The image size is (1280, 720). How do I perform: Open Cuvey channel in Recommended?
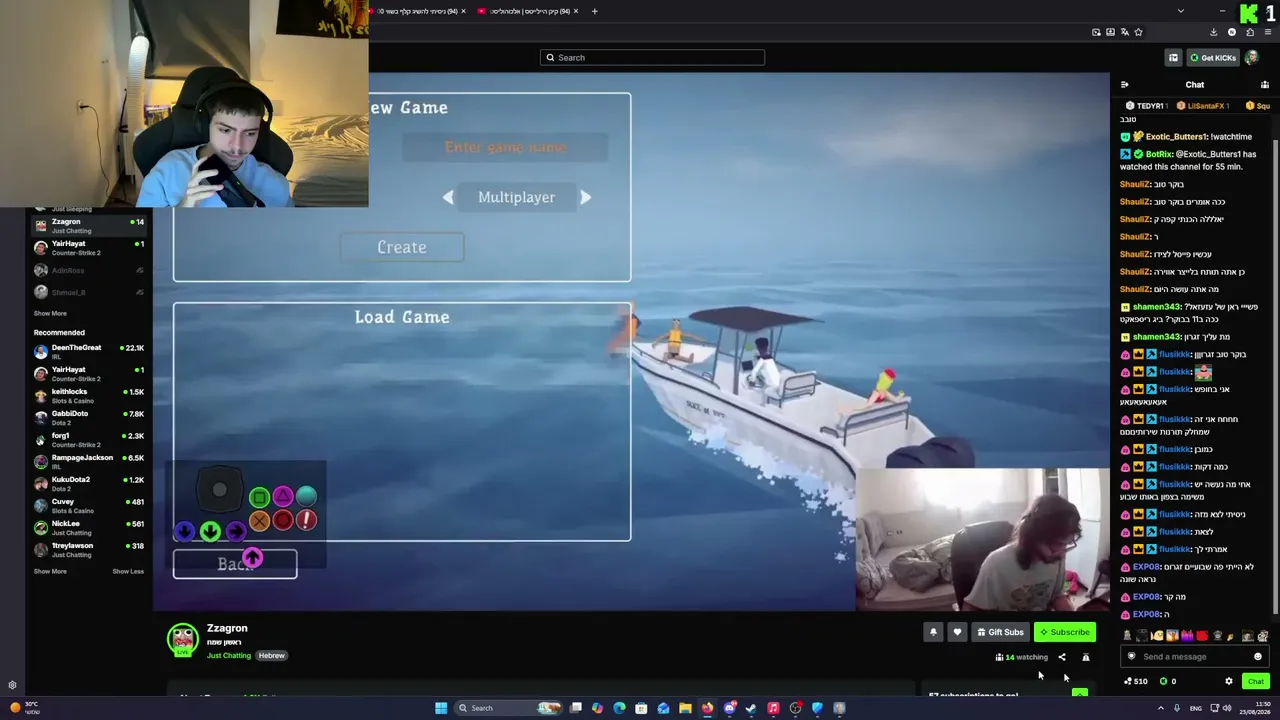(x=89, y=504)
